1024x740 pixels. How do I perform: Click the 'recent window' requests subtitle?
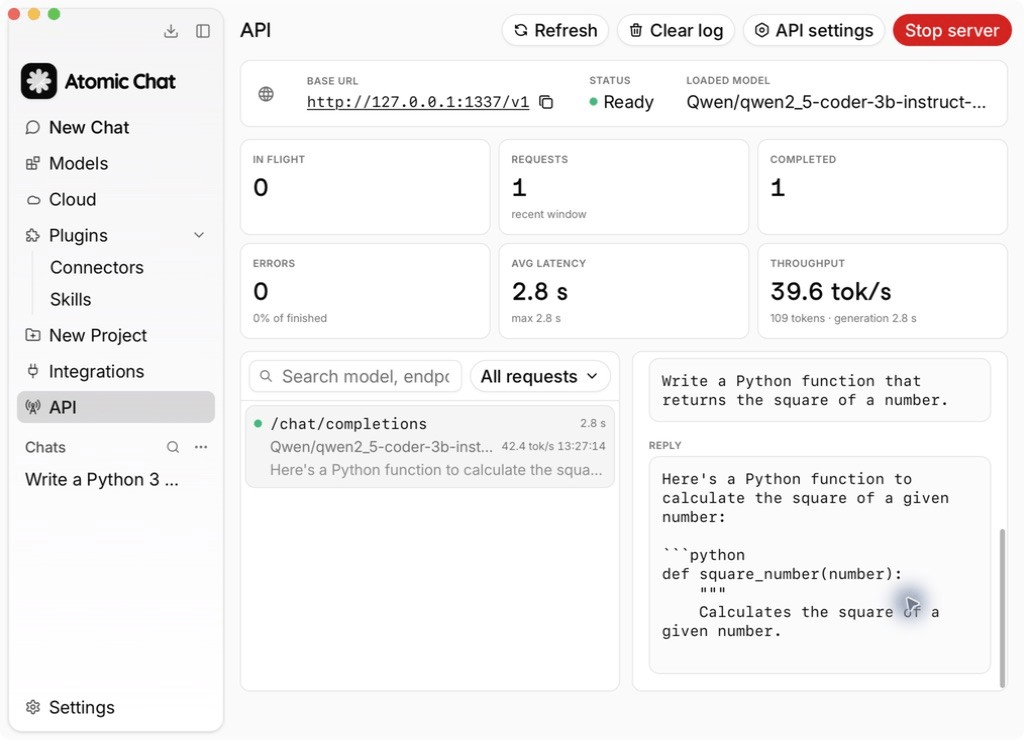click(549, 214)
